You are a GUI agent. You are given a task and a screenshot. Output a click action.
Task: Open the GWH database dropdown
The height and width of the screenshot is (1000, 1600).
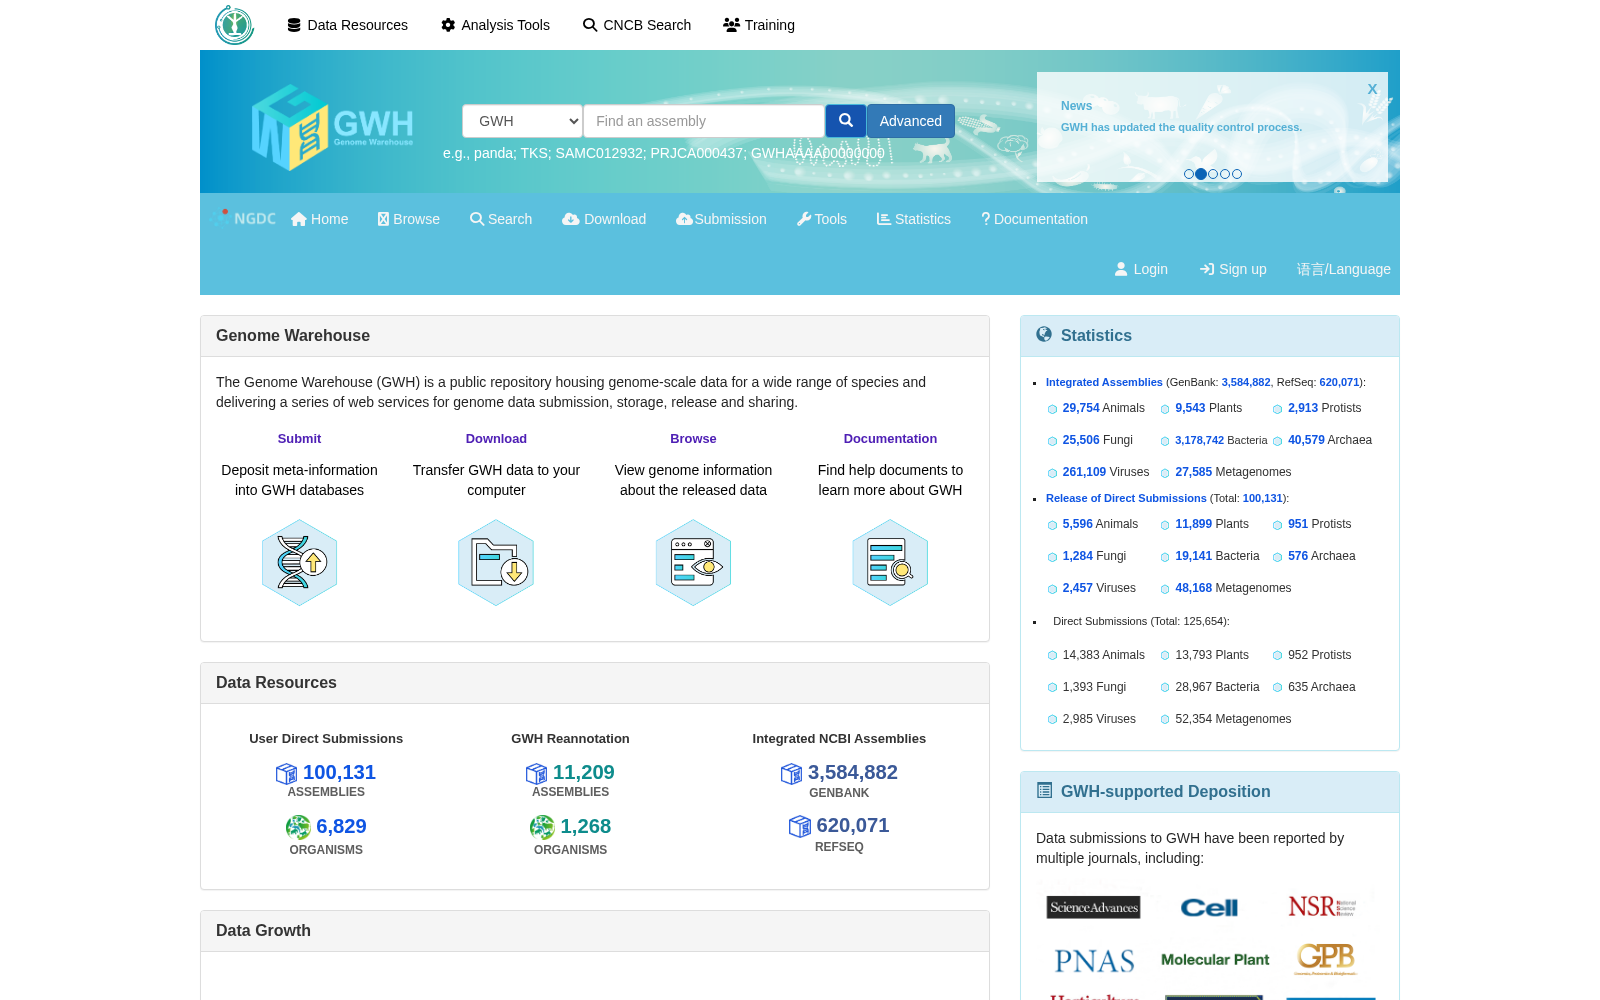pos(522,121)
